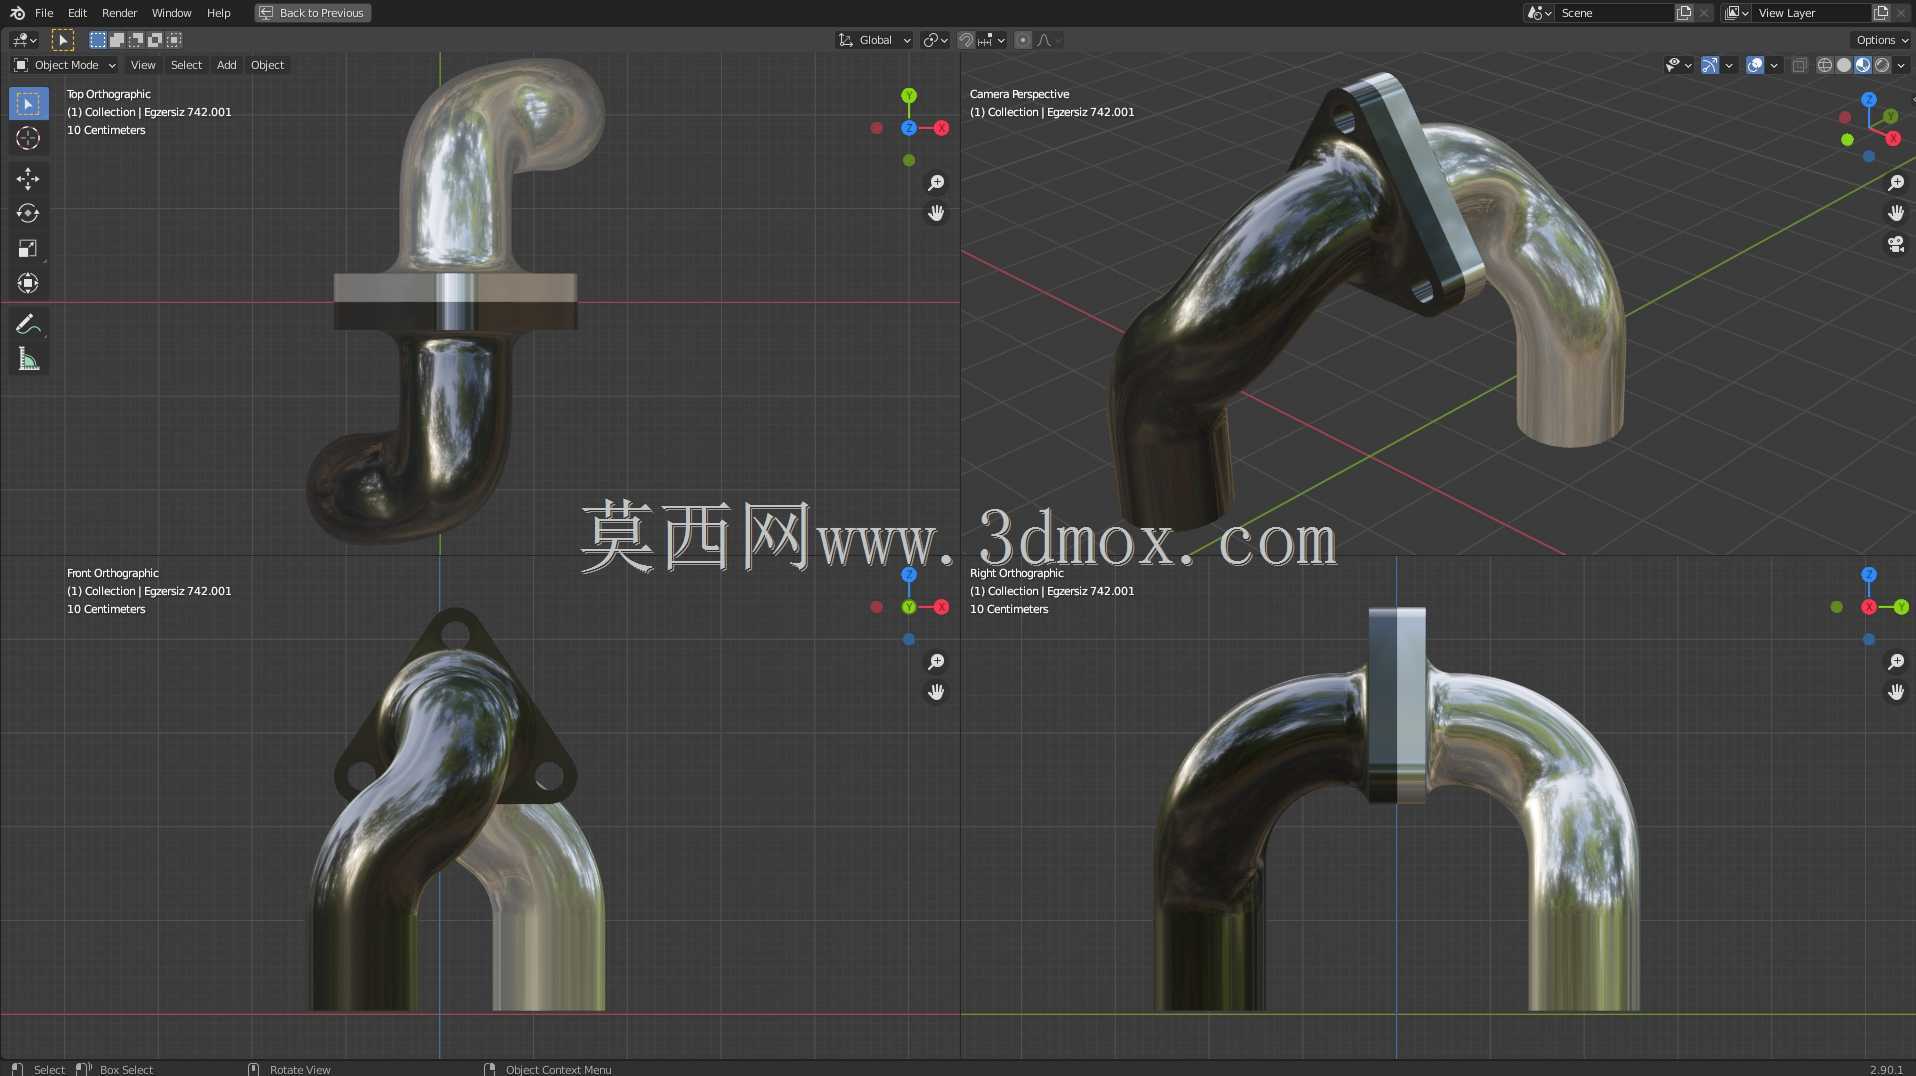1916x1076 pixels.
Task: Select the Cursor tool
Action: click(28, 138)
